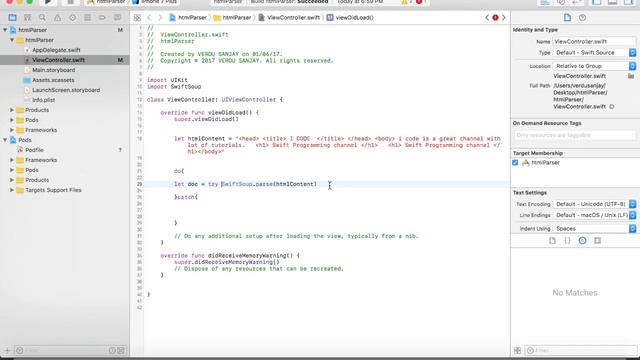The width and height of the screenshot is (640, 360).
Task: Go back in editor history
Action: 149,18
